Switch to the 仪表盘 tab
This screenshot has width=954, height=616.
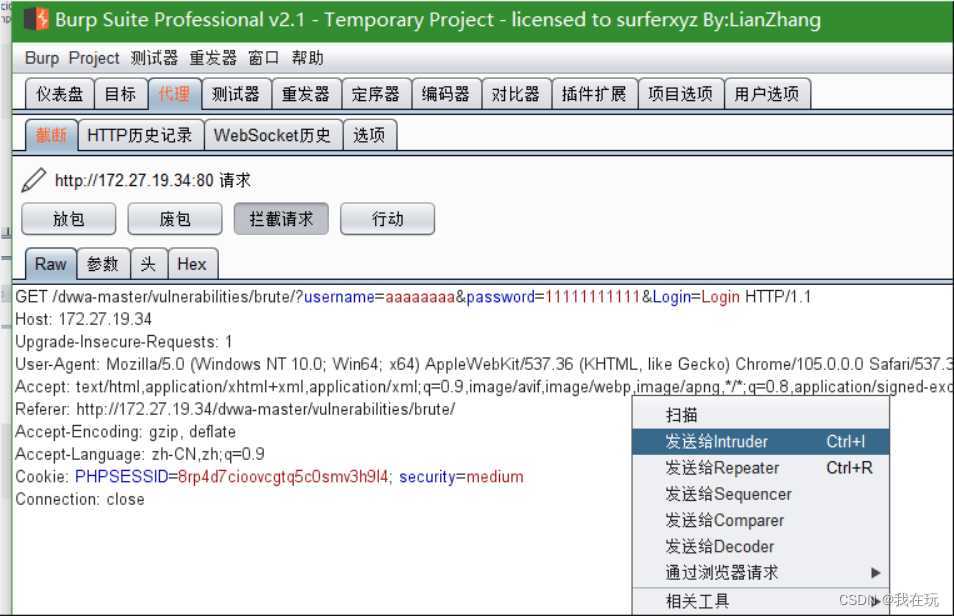[60, 94]
